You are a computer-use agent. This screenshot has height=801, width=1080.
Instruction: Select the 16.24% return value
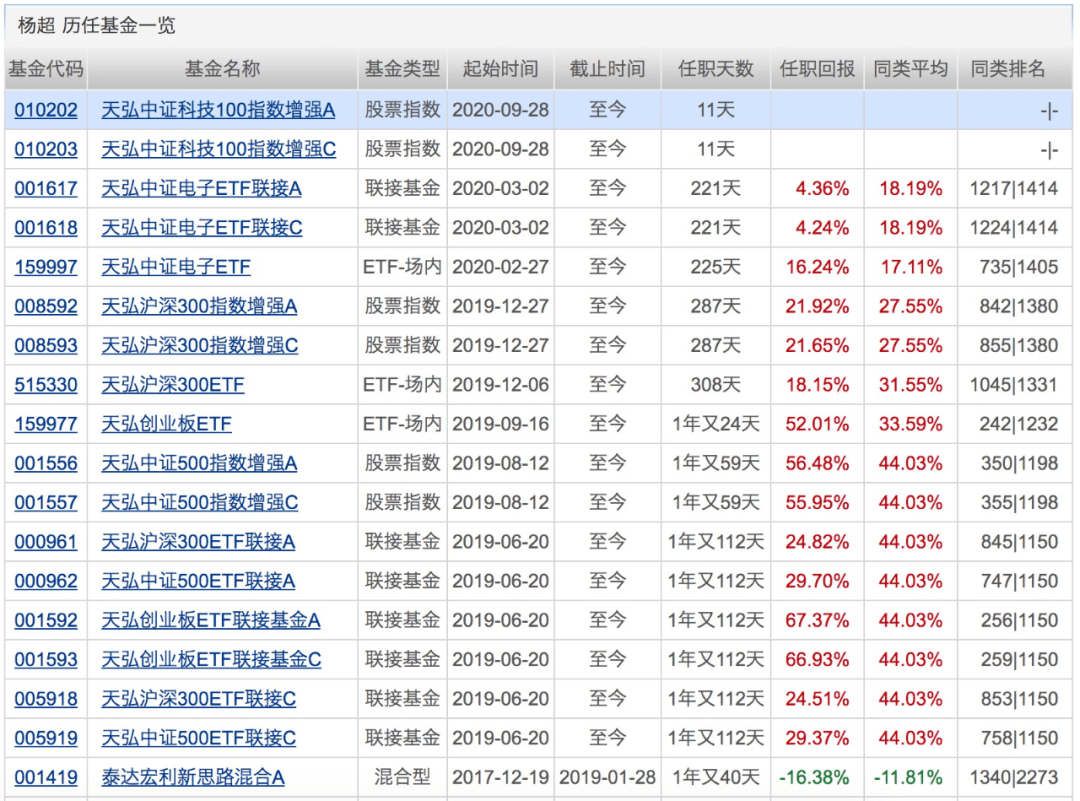tap(817, 267)
